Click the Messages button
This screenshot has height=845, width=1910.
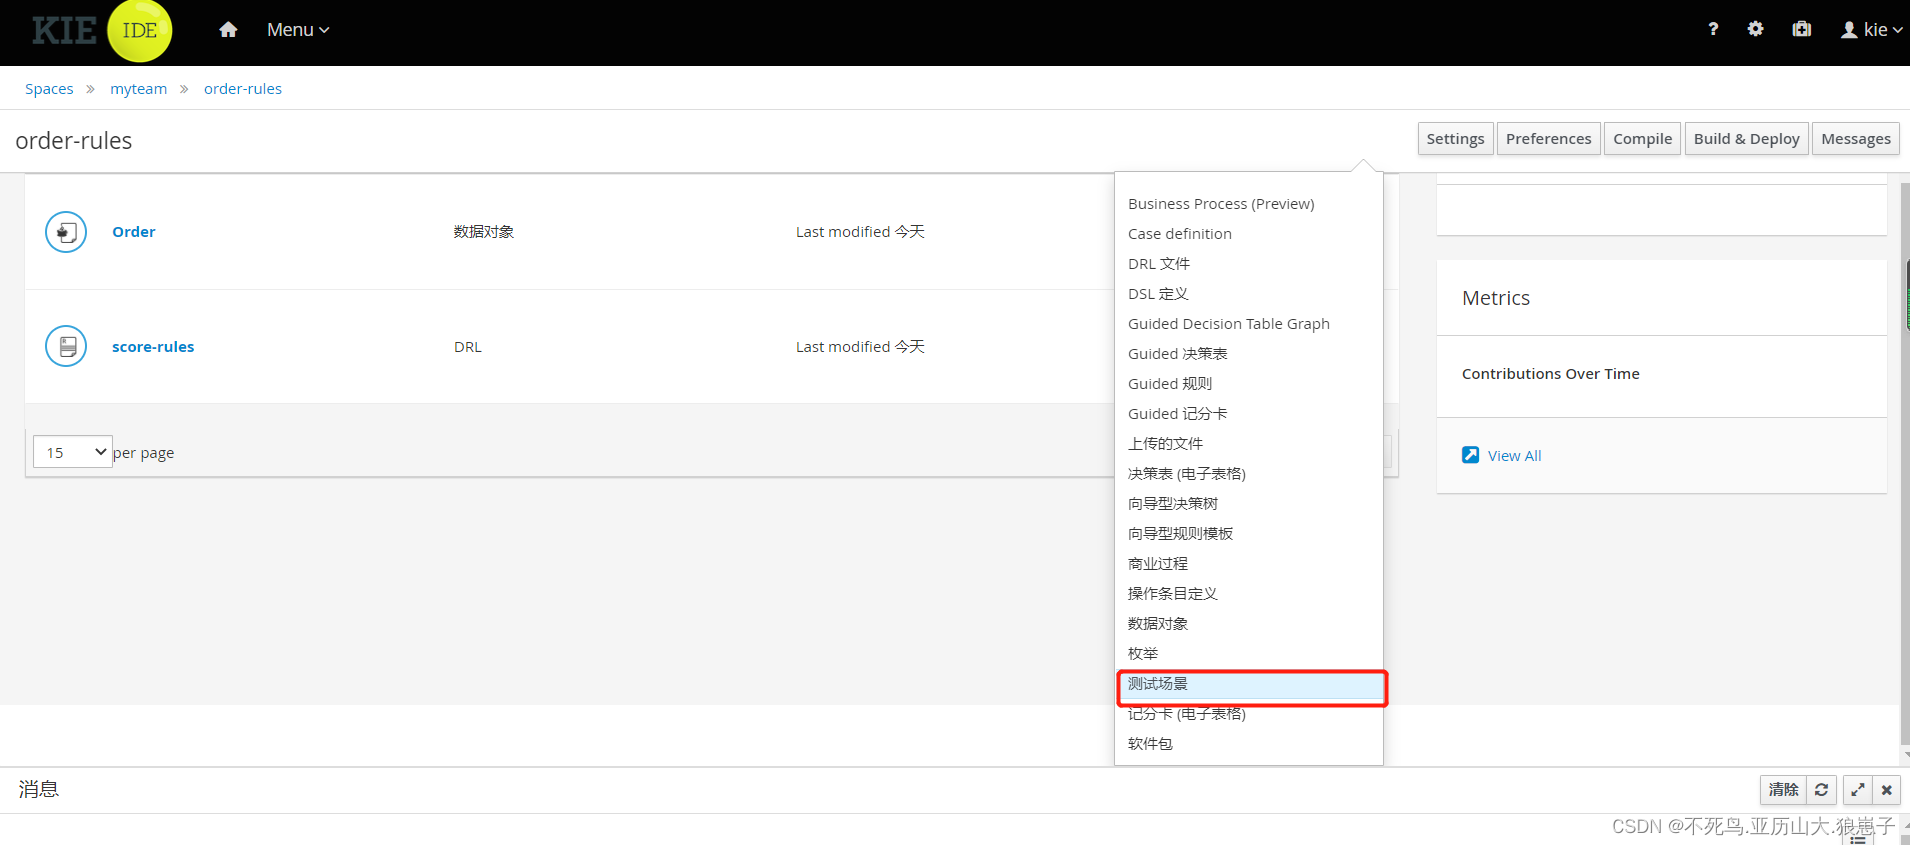1856,139
